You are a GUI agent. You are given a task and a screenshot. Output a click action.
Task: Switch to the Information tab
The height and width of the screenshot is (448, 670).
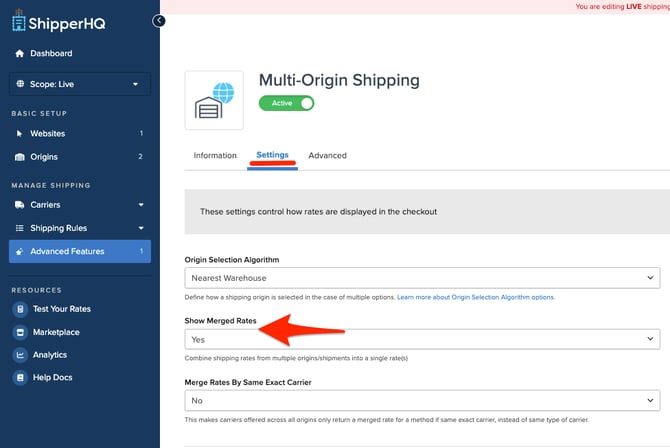pyautogui.click(x=215, y=156)
